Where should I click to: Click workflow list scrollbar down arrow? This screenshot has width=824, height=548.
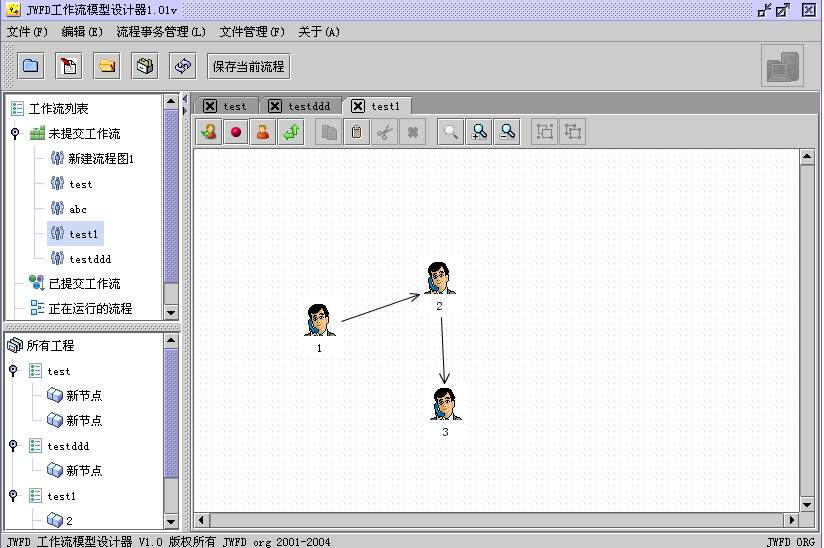tap(171, 312)
